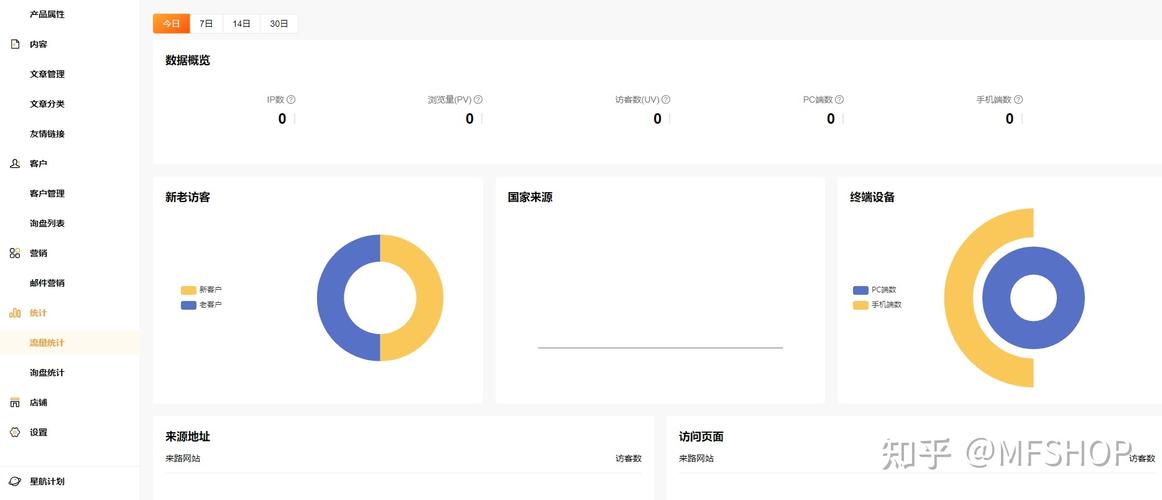The image size is (1162, 500).
Task: Click the 内容 document icon in sidebar
Action: pyautogui.click(x=15, y=44)
